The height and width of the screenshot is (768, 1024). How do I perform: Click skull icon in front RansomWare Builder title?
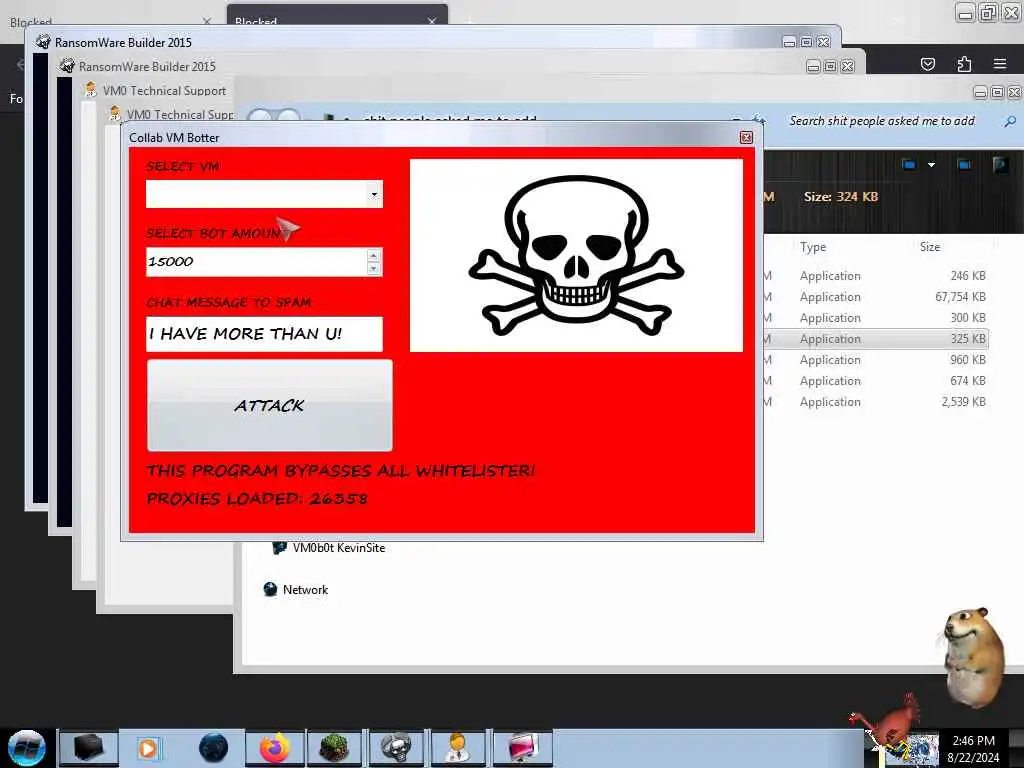[x=43, y=42]
